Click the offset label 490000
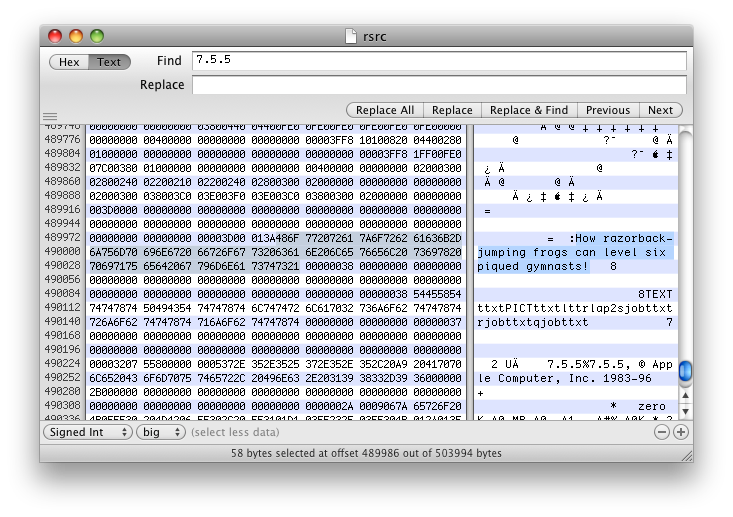Image resolution: width=733 pixels, height=517 pixels. 63,251
